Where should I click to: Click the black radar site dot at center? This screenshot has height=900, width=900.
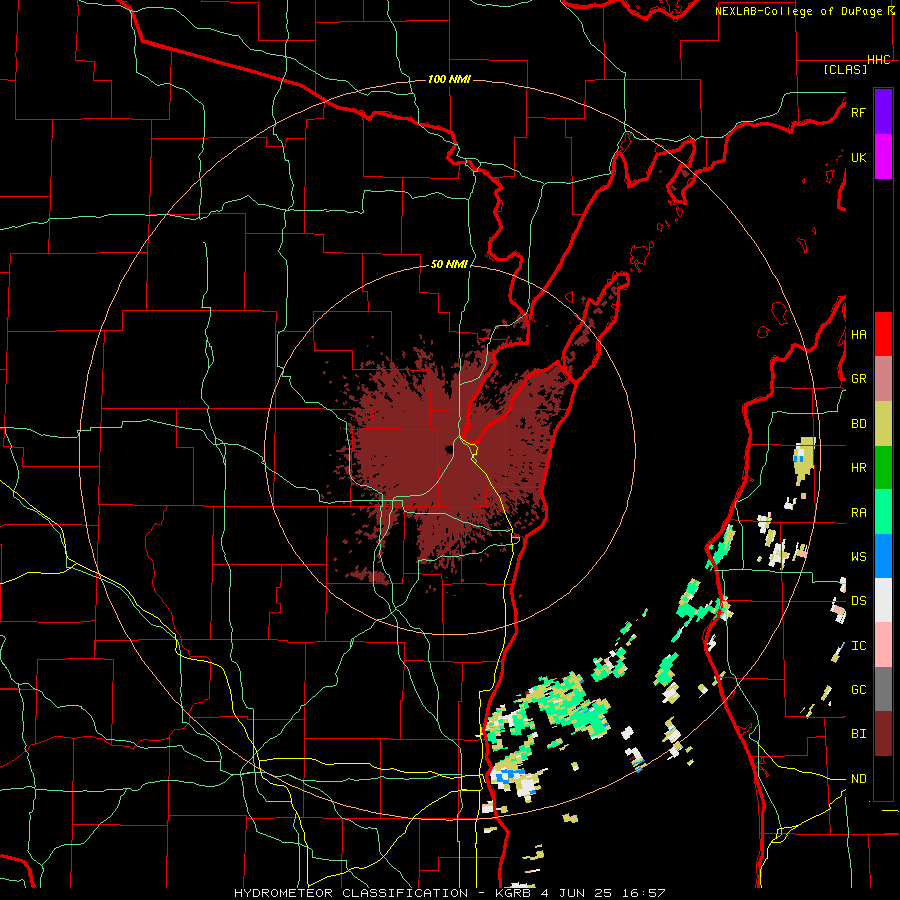point(448,449)
